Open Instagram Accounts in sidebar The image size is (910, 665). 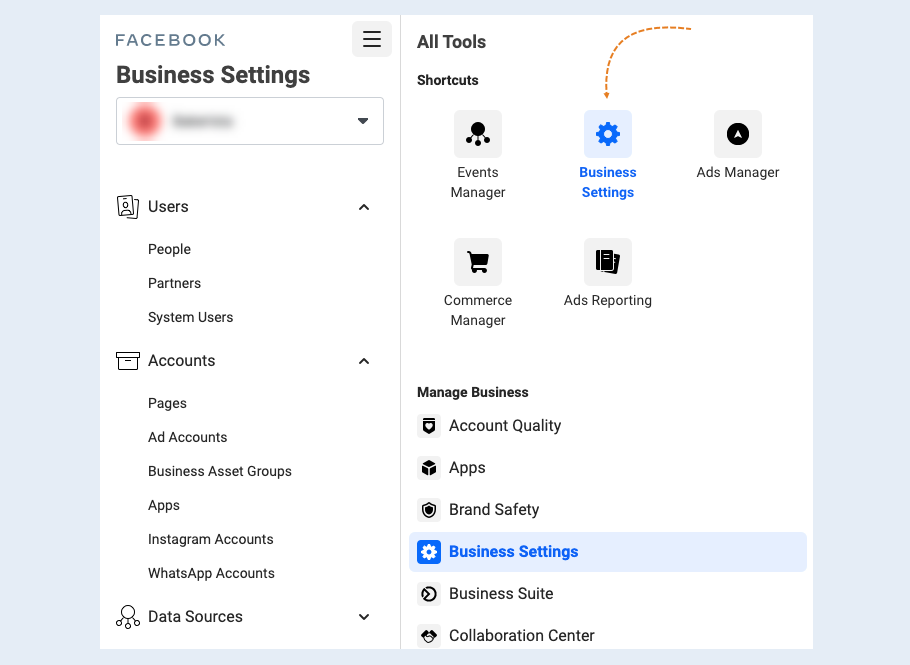tap(211, 539)
